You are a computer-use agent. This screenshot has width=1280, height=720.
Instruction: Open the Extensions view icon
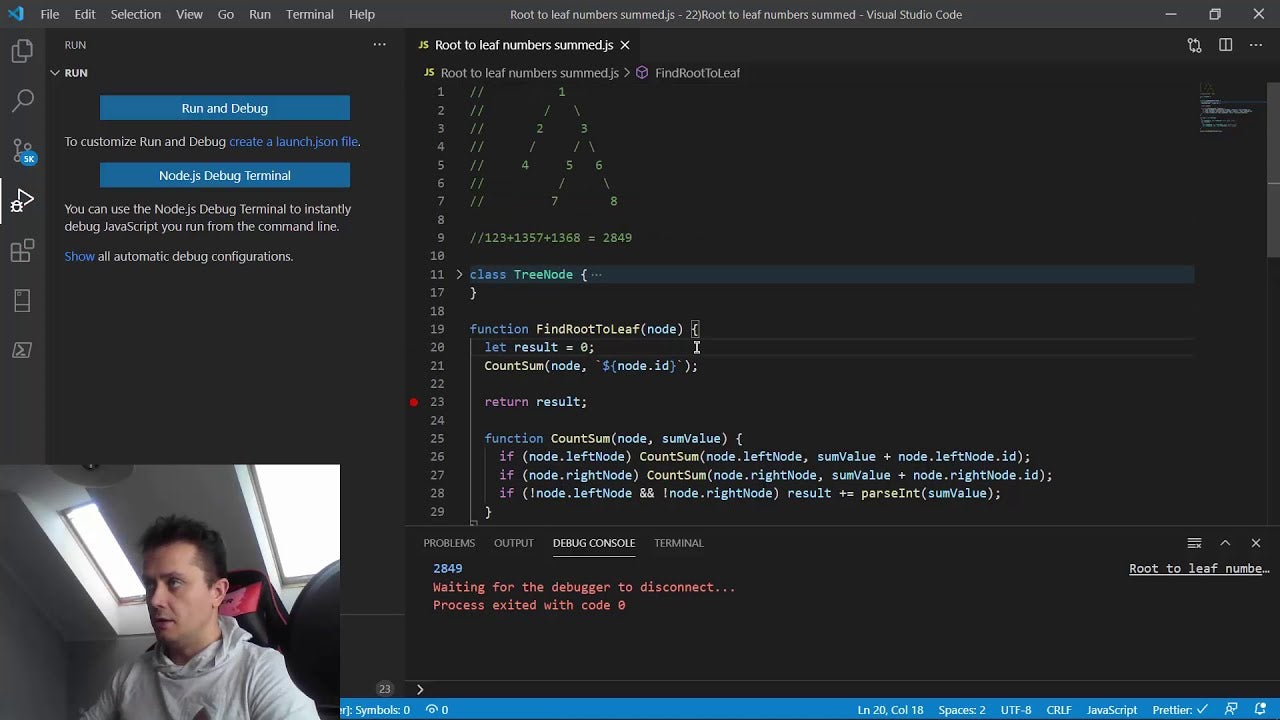(x=22, y=250)
